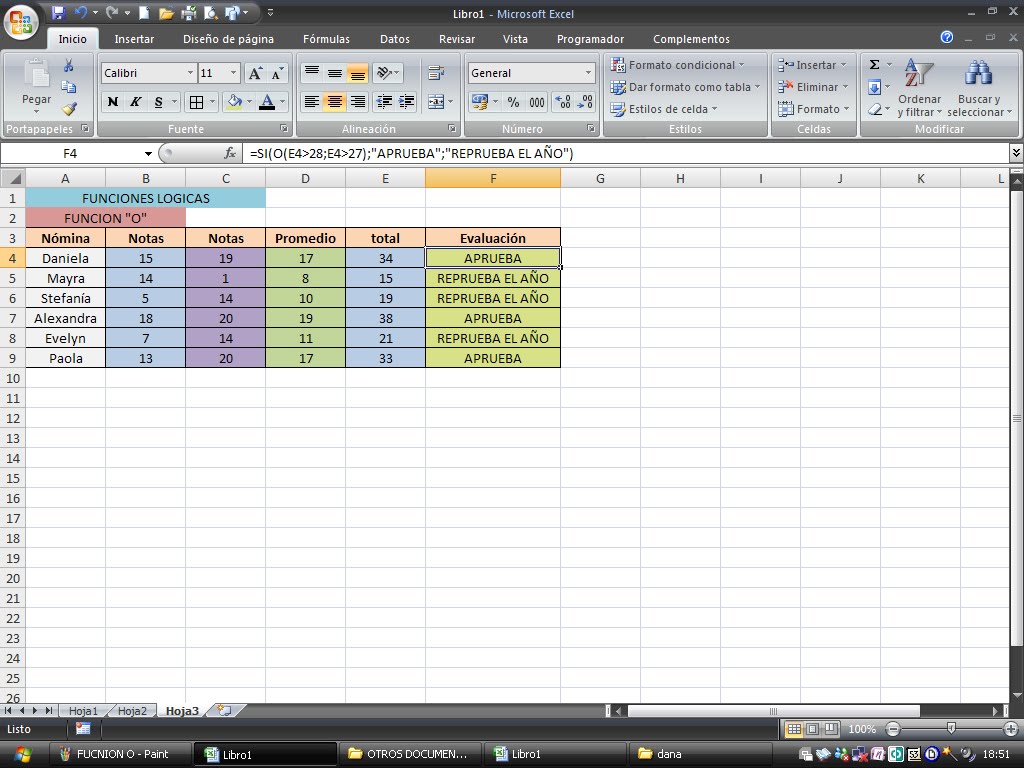Switch to the Fórmulas ribbon tab
The height and width of the screenshot is (768, 1024).
(x=325, y=39)
